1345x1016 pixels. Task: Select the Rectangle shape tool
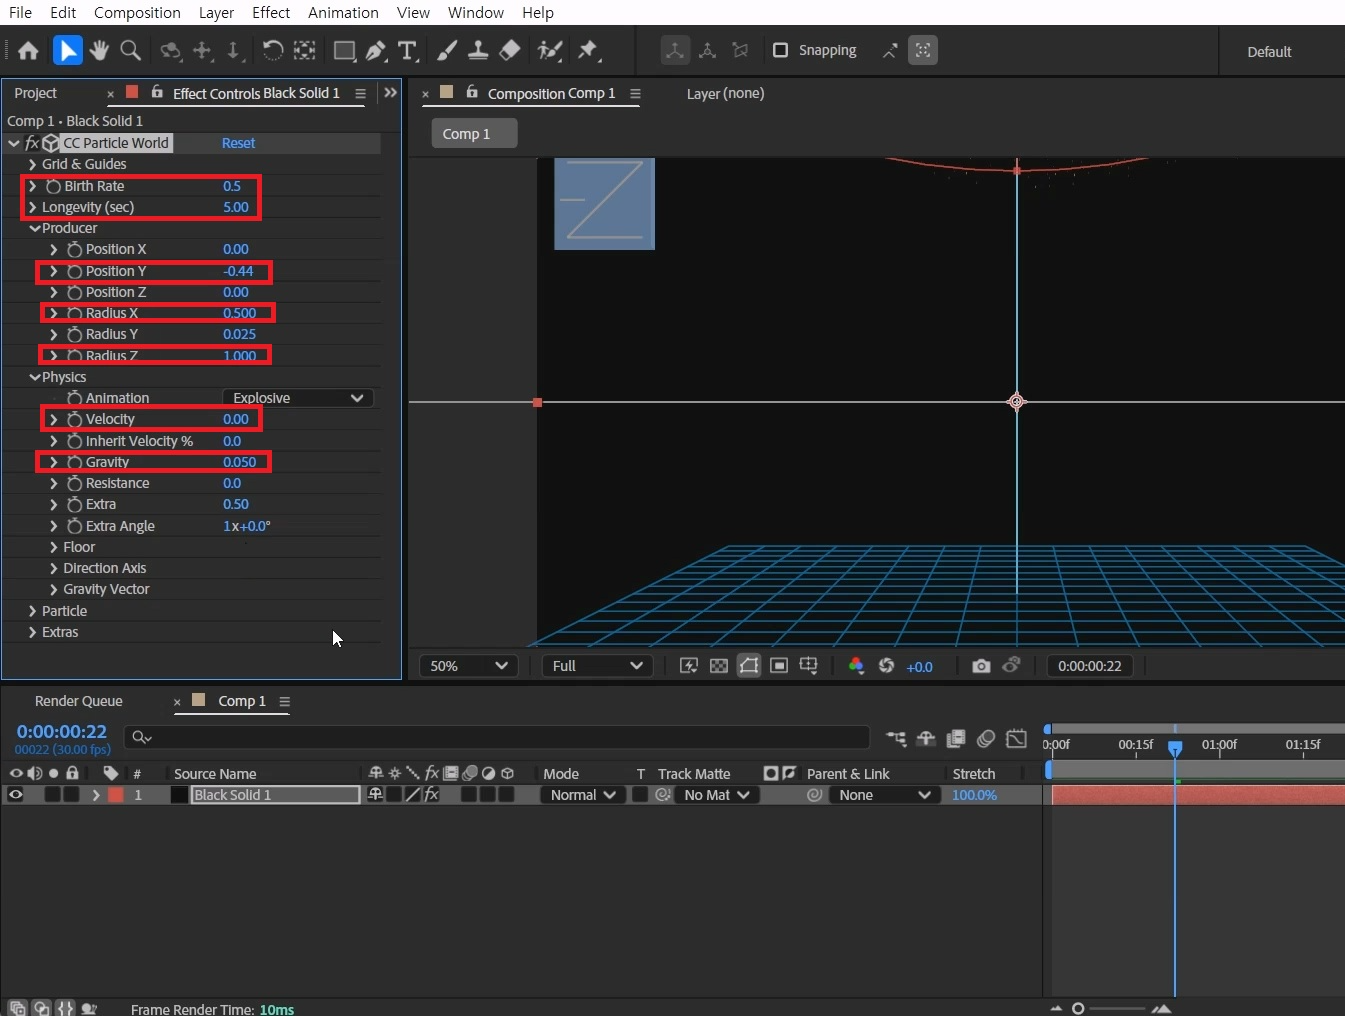(x=344, y=50)
